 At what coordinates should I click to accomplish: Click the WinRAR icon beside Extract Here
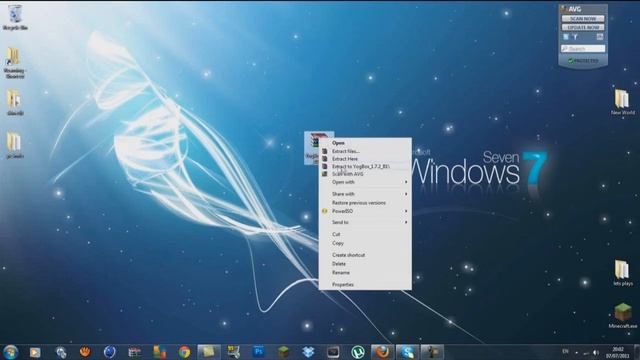tap(324, 159)
